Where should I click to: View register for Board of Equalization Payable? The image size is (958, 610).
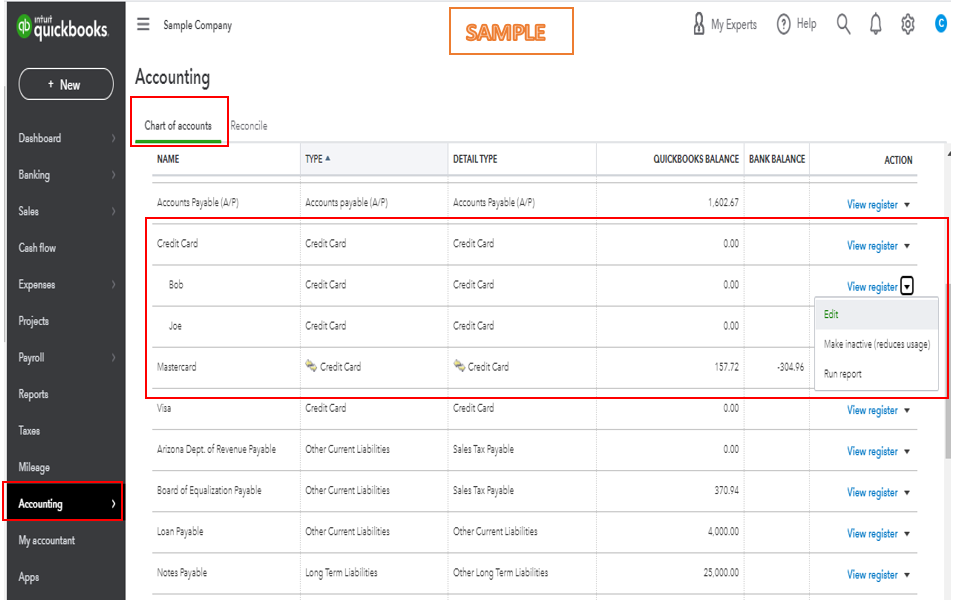[x=872, y=493]
